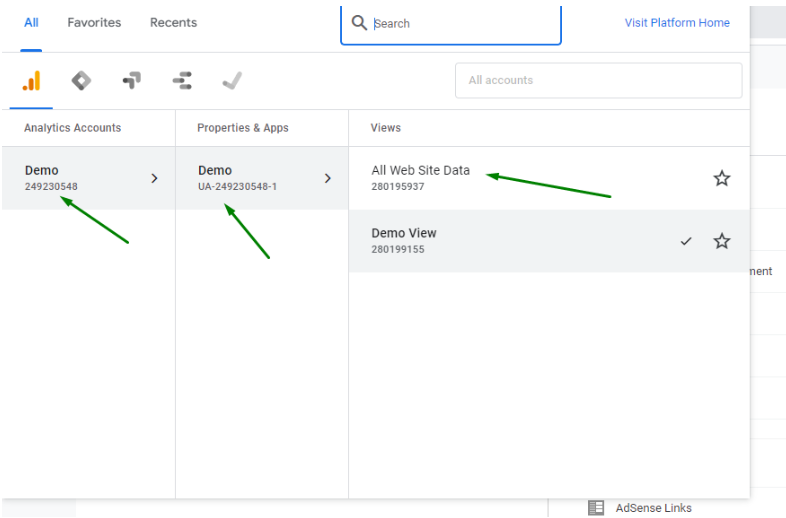
Task: Open AdSense Links in the background page
Action: point(653,508)
